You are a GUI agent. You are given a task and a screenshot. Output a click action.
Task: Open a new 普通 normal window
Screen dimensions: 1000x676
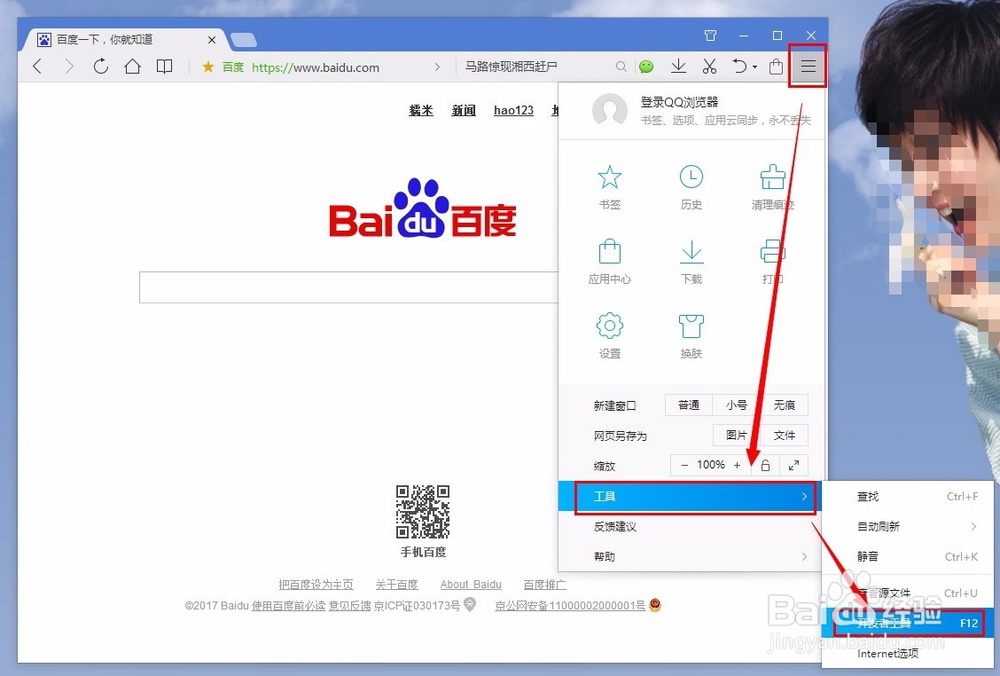[689, 405]
